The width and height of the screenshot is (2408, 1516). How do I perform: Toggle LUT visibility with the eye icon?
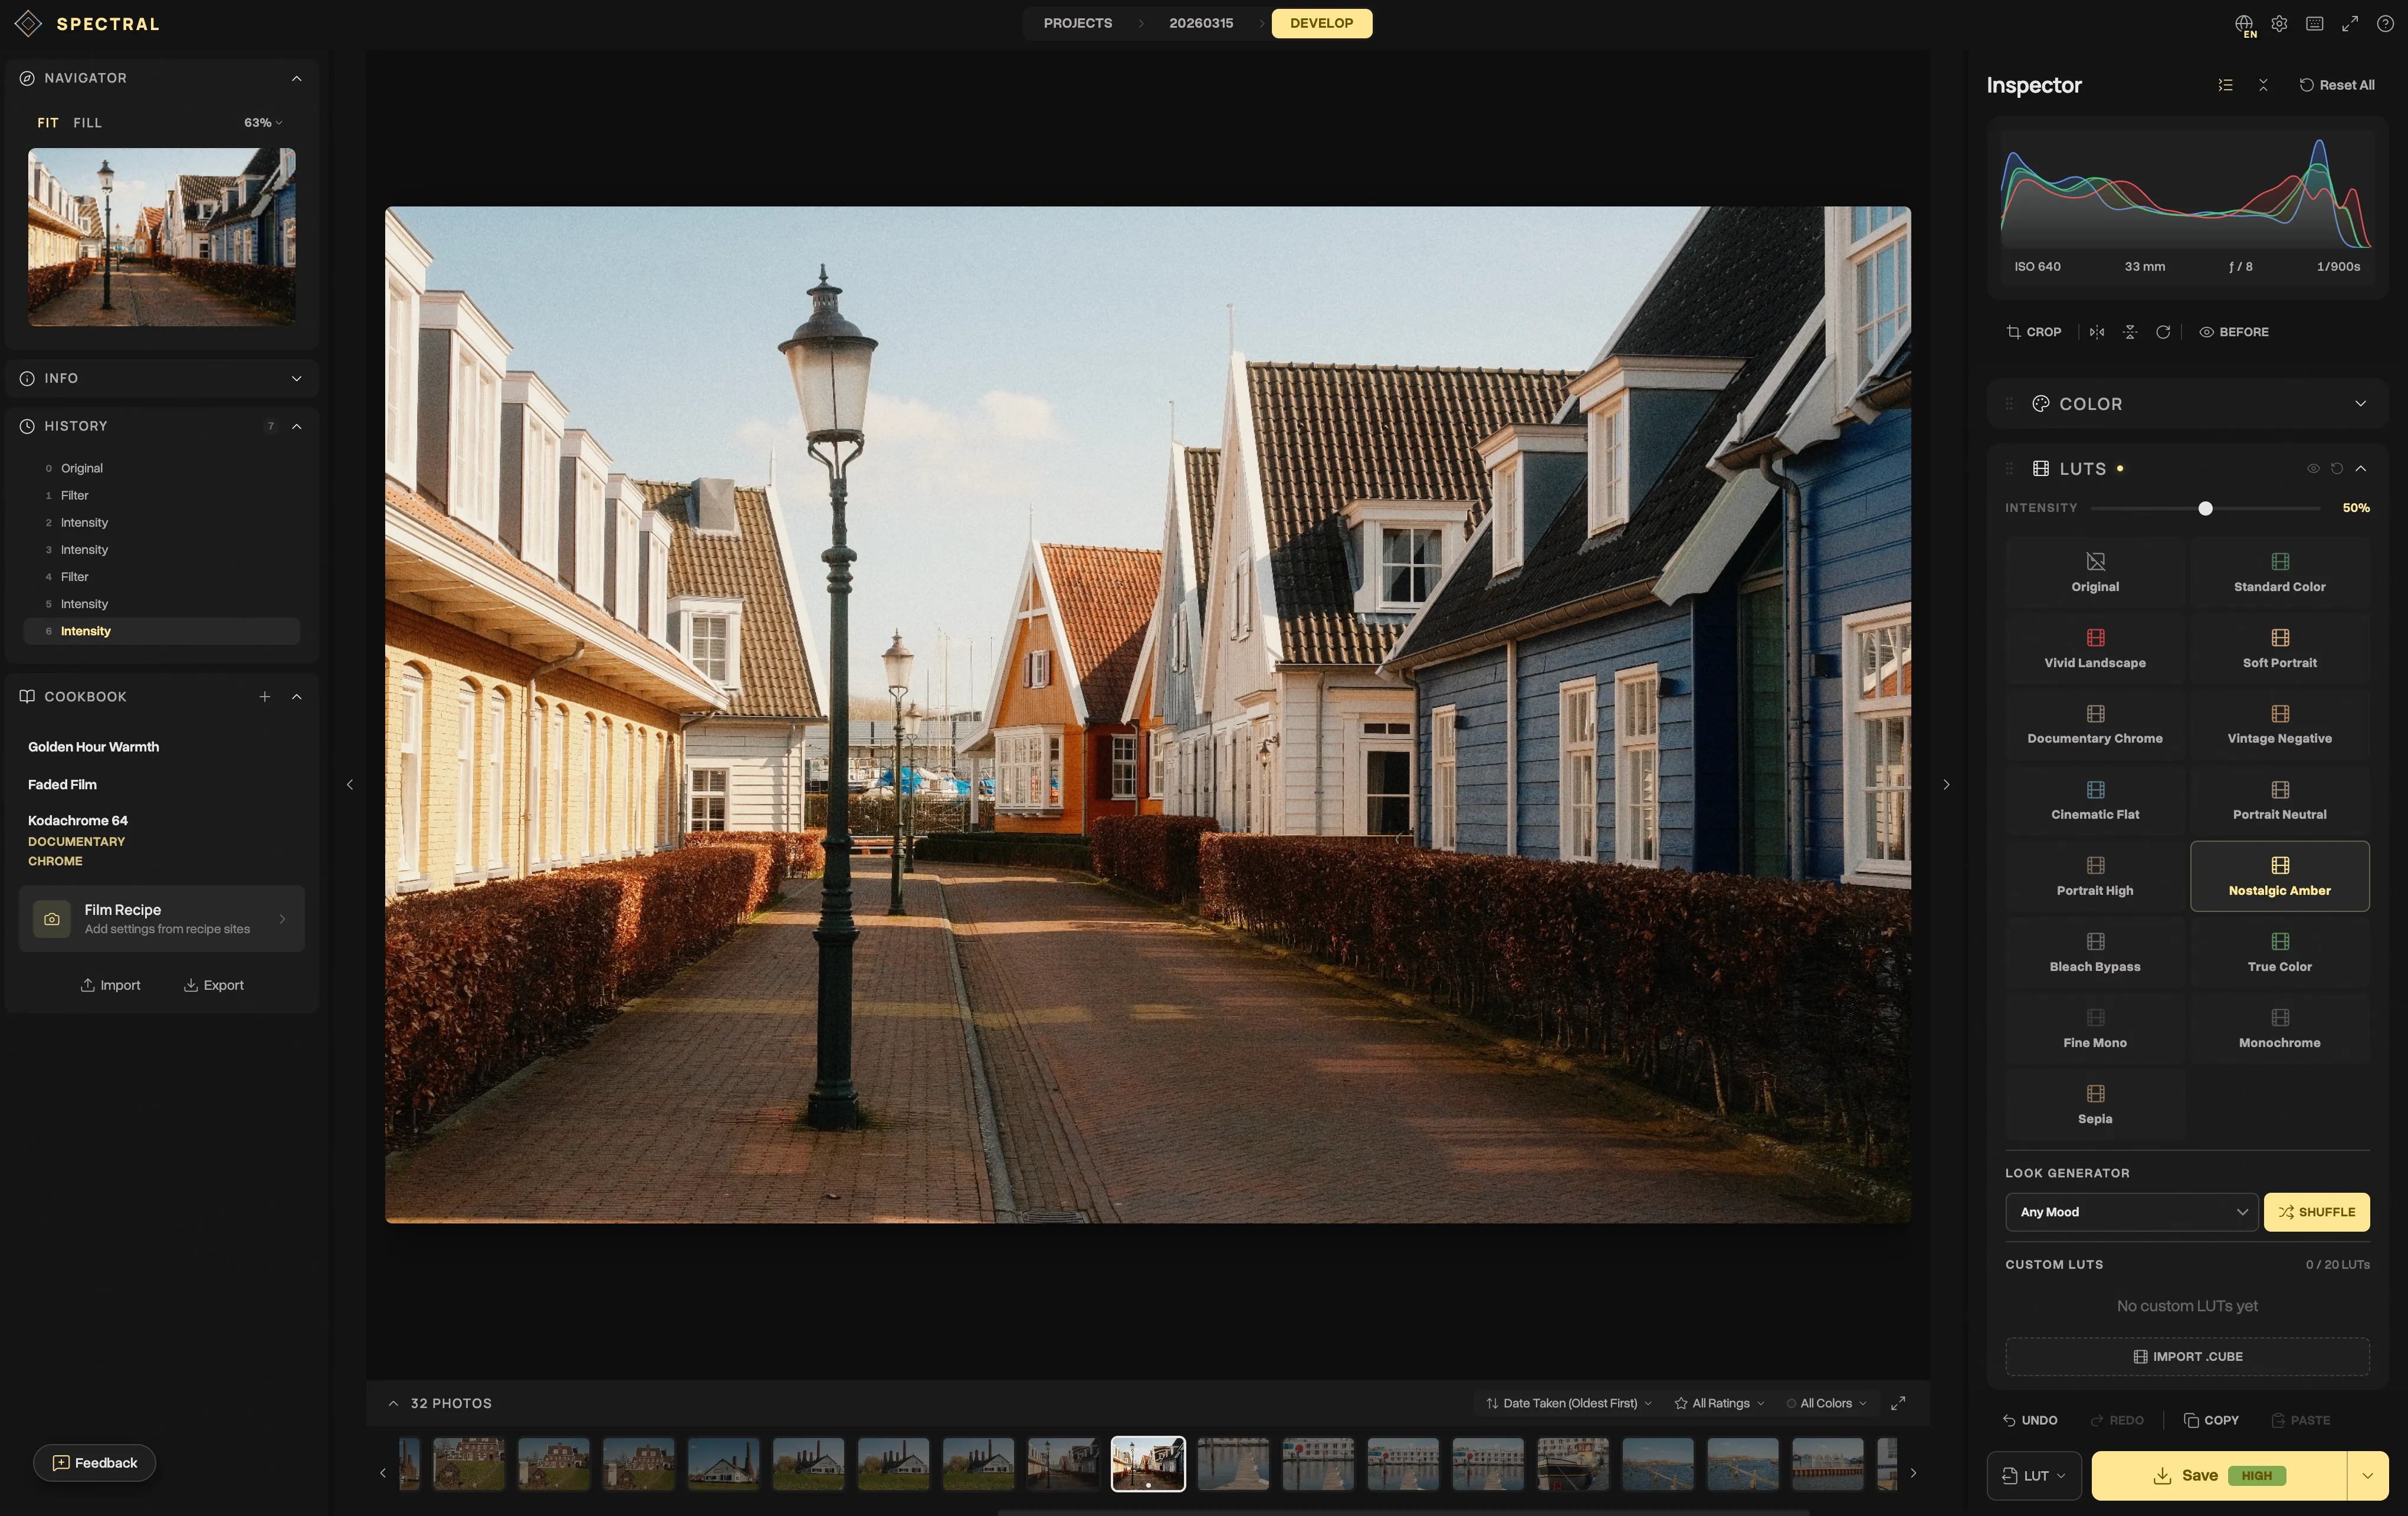point(2313,468)
